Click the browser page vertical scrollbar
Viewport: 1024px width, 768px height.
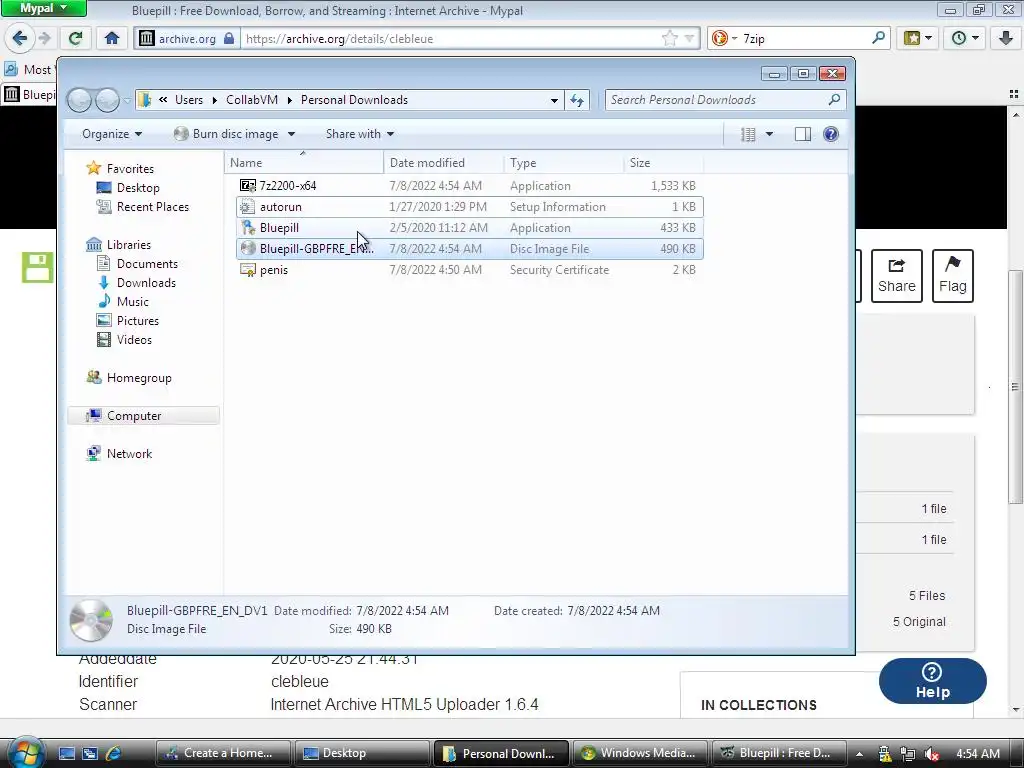click(x=1016, y=385)
